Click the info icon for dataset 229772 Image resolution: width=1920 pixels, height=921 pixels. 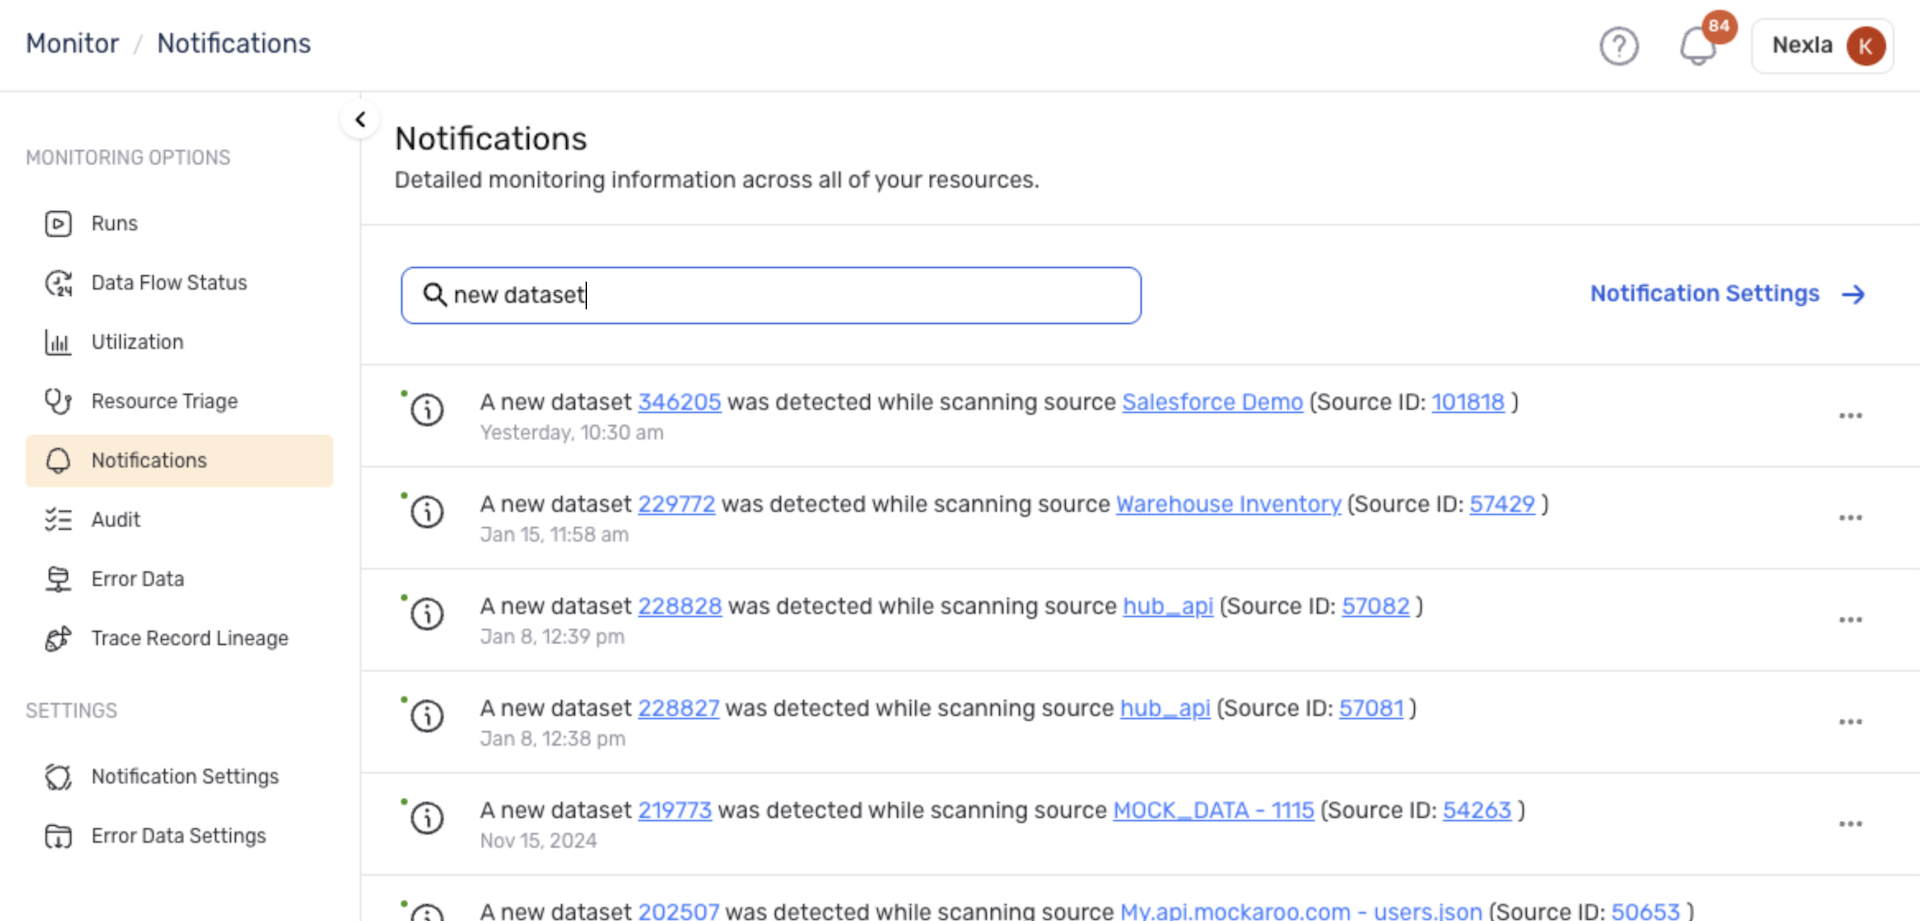click(427, 511)
